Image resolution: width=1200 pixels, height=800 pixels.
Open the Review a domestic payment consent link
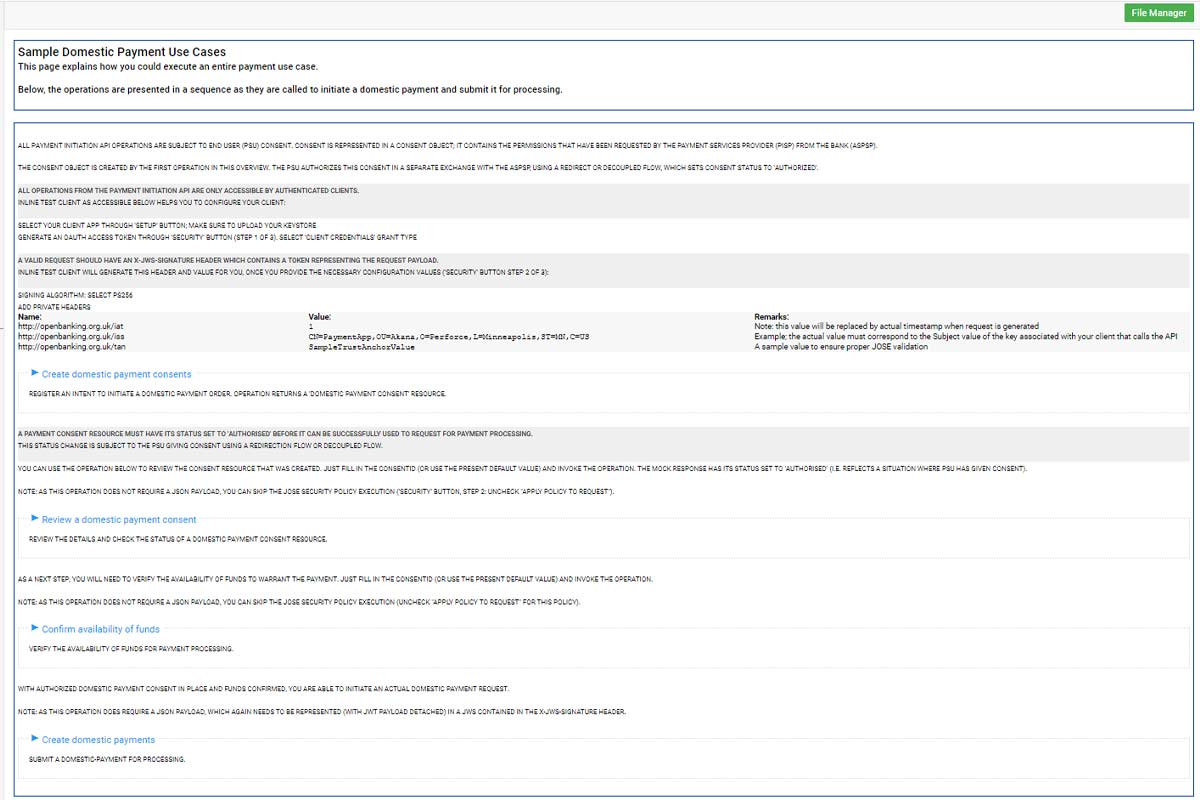119,519
